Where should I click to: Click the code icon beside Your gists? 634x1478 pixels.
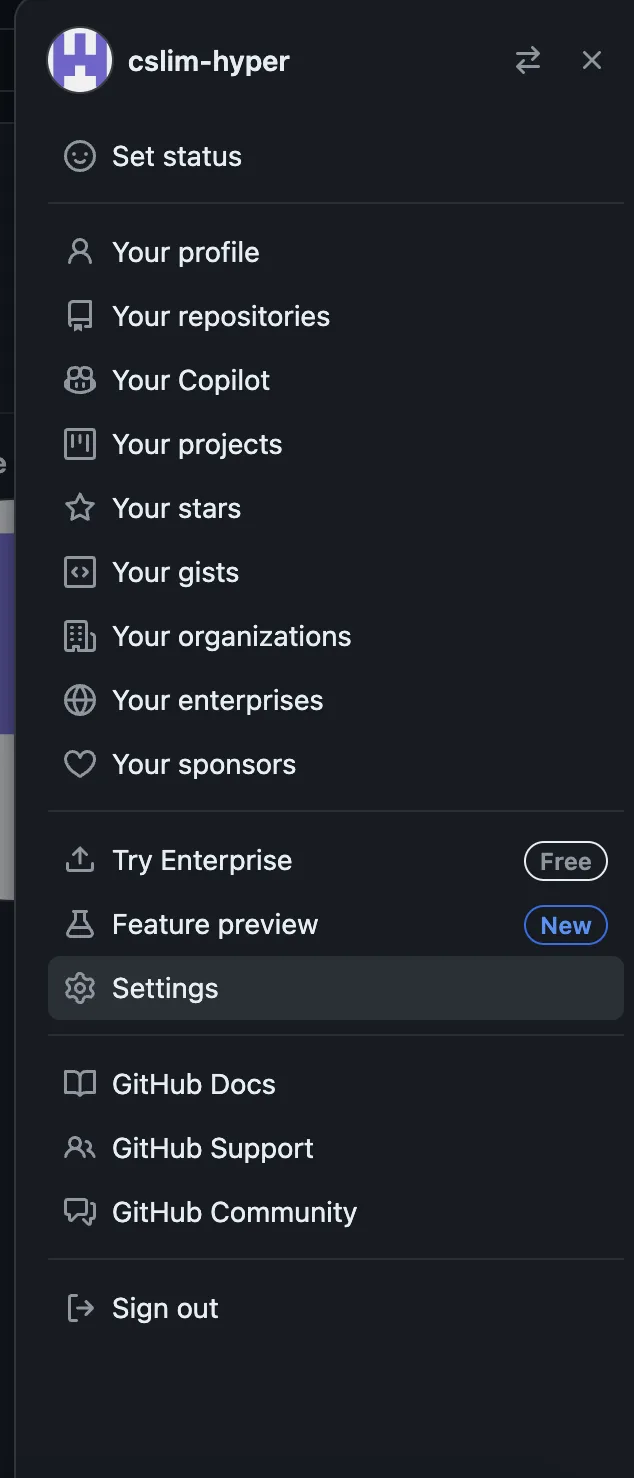tap(80, 572)
